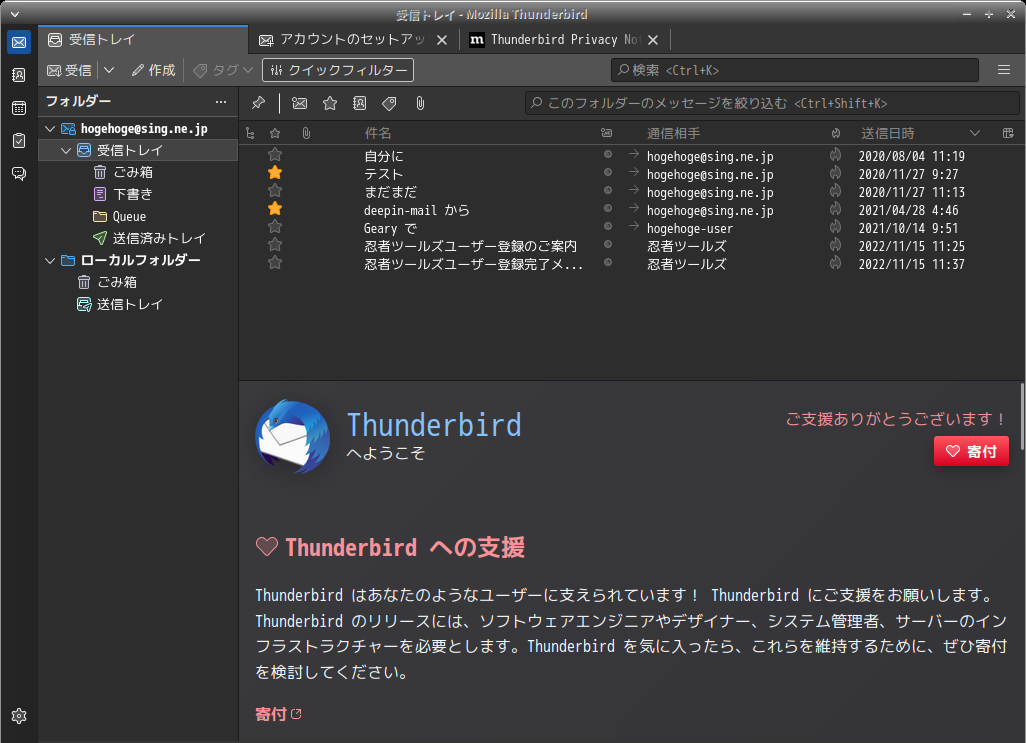Unstar the テスト message
Viewport: 1026px width, 743px height.
pyautogui.click(x=275, y=173)
